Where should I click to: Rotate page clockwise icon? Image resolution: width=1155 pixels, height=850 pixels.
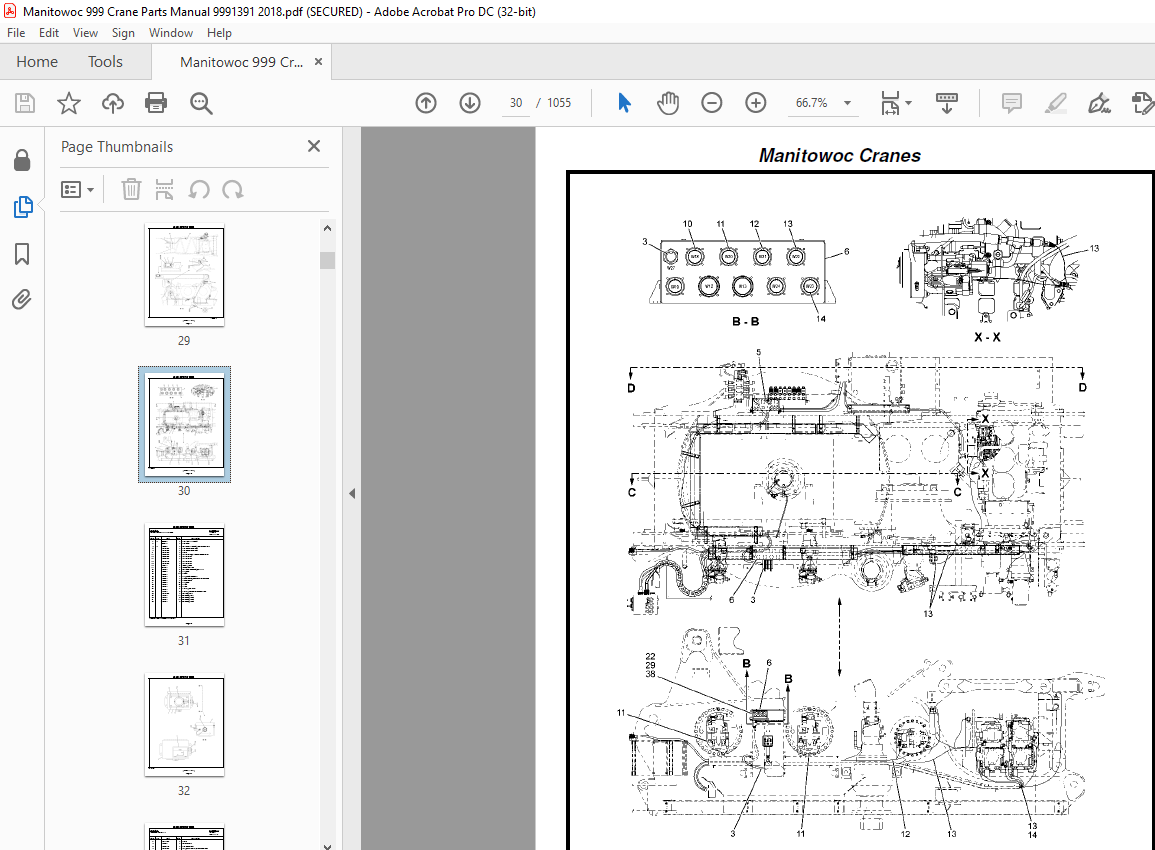coord(233,189)
